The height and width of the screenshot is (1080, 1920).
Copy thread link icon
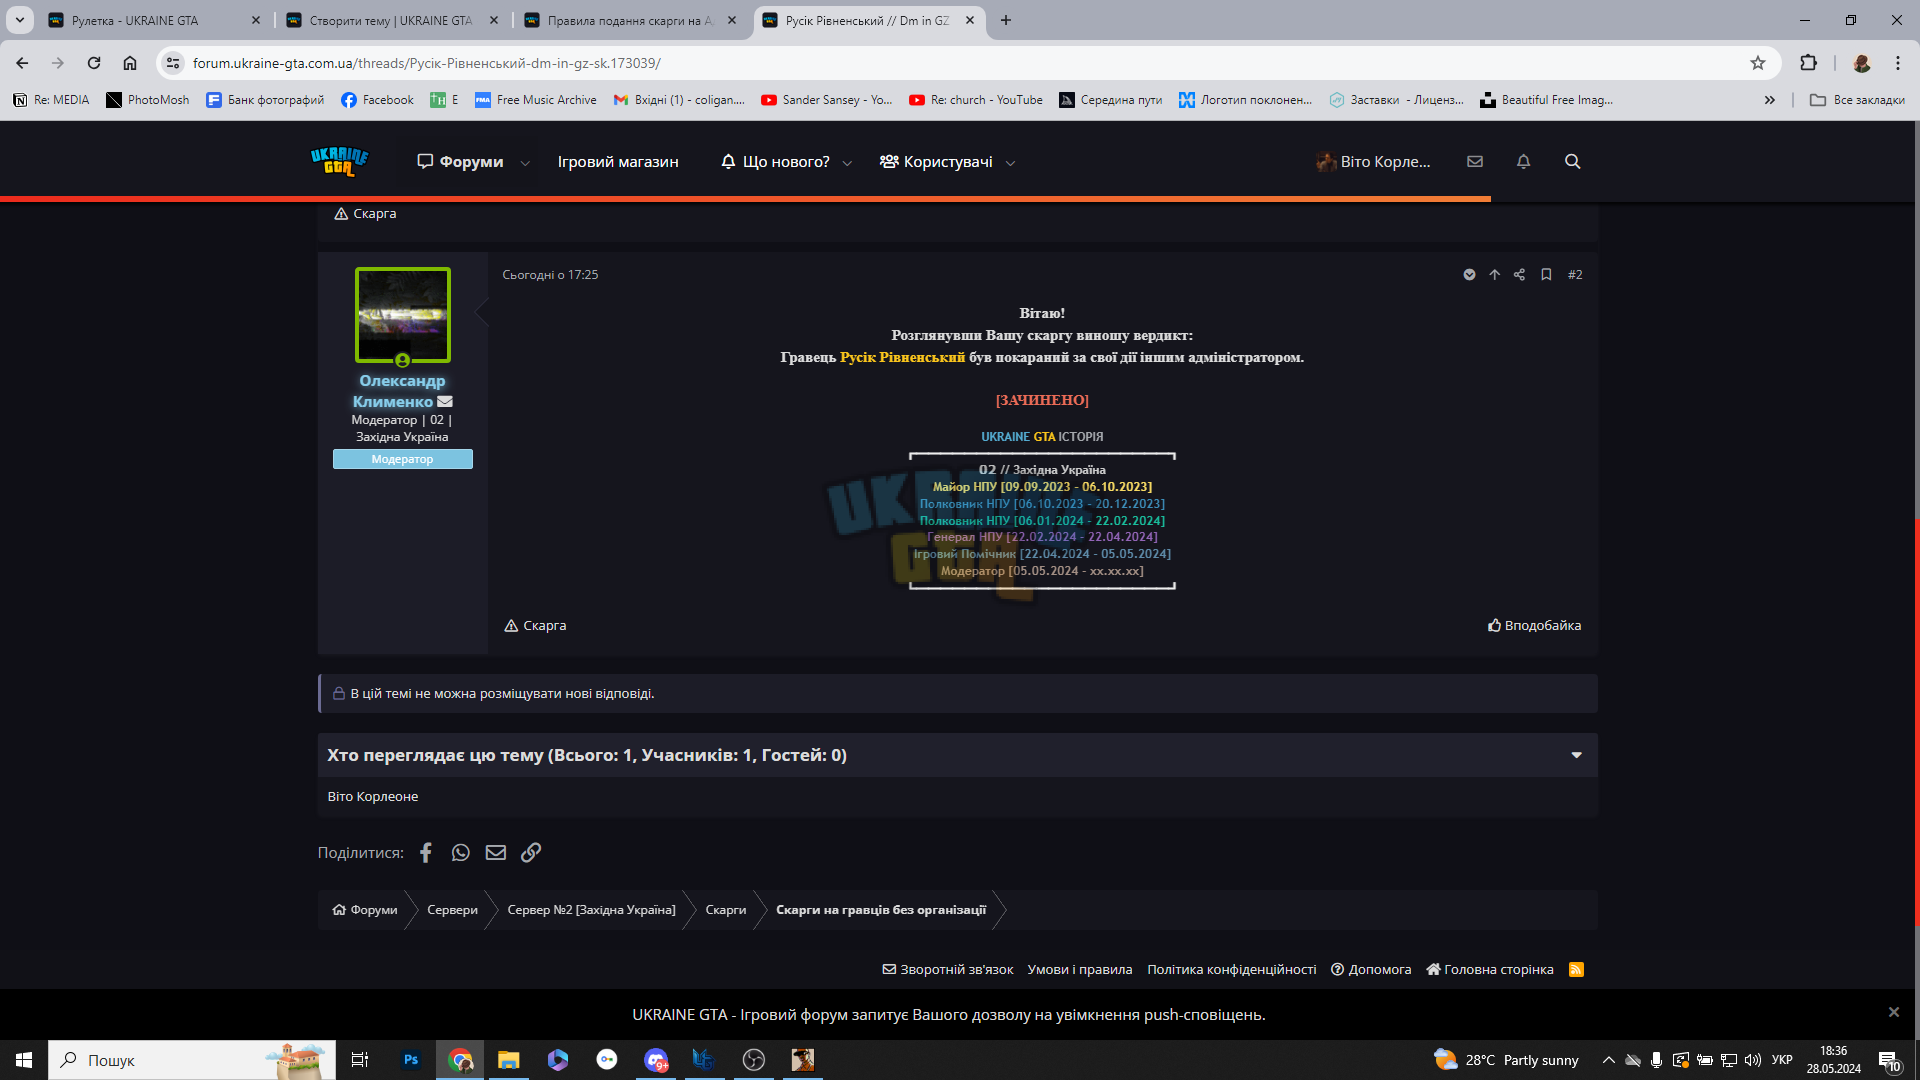point(531,852)
